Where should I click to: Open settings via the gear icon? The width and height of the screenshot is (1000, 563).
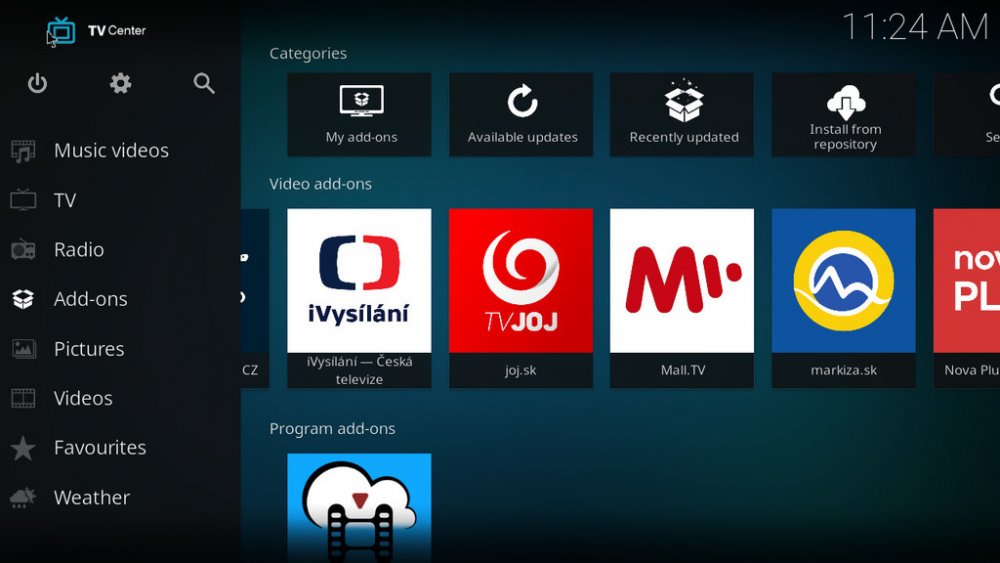(x=120, y=84)
